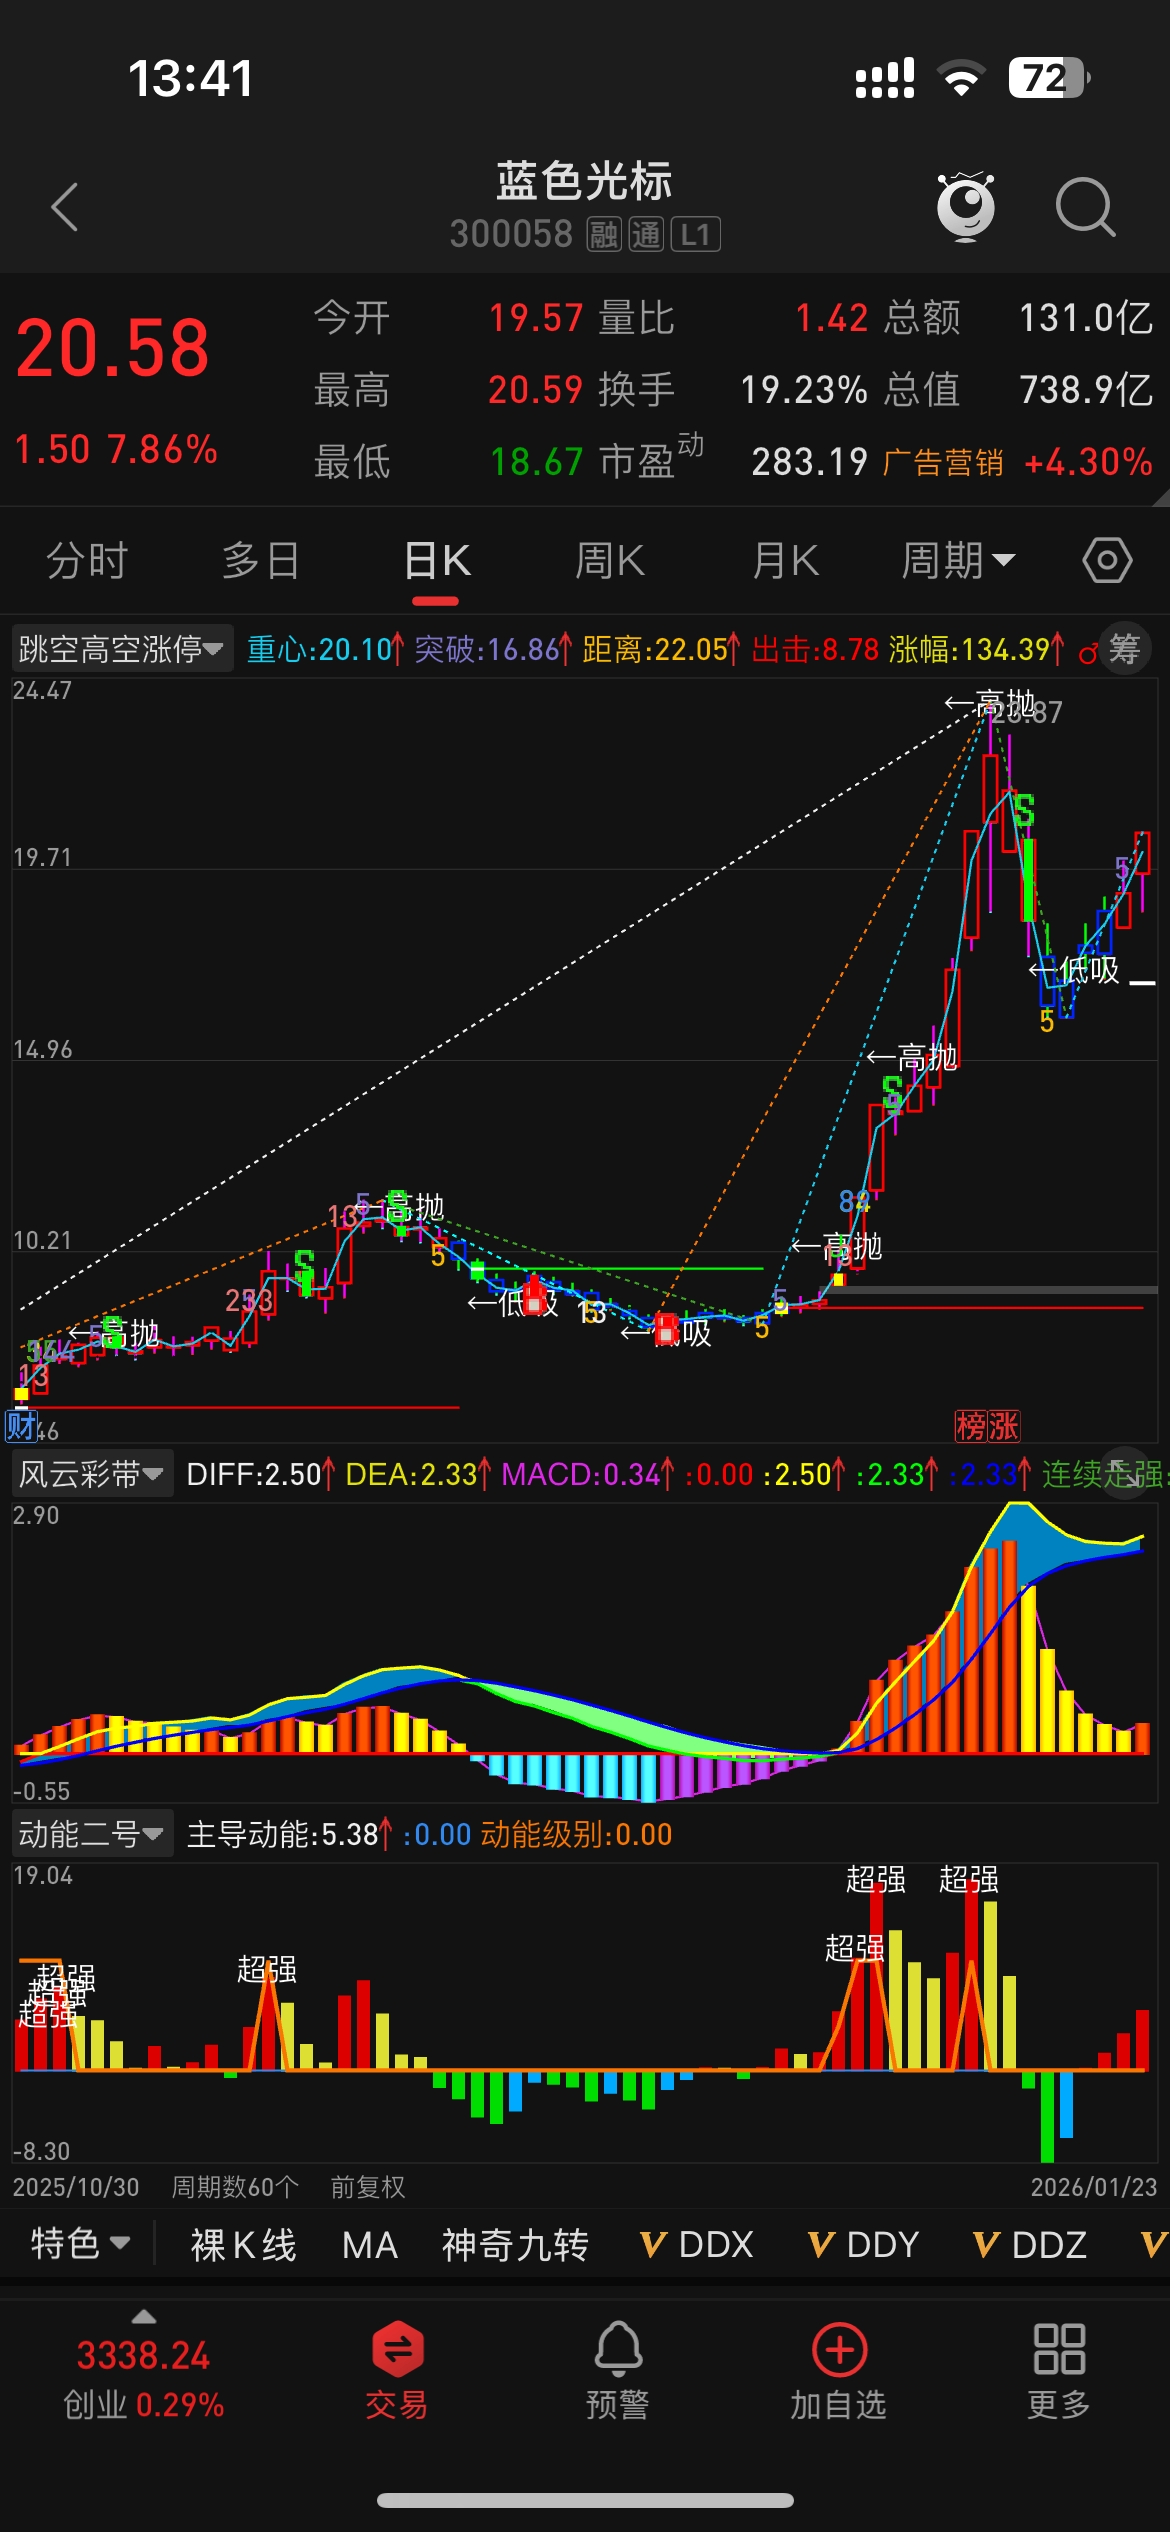Expand quote details corner triangle
This screenshot has width=1170, height=2532.
tap(1160, 497)
